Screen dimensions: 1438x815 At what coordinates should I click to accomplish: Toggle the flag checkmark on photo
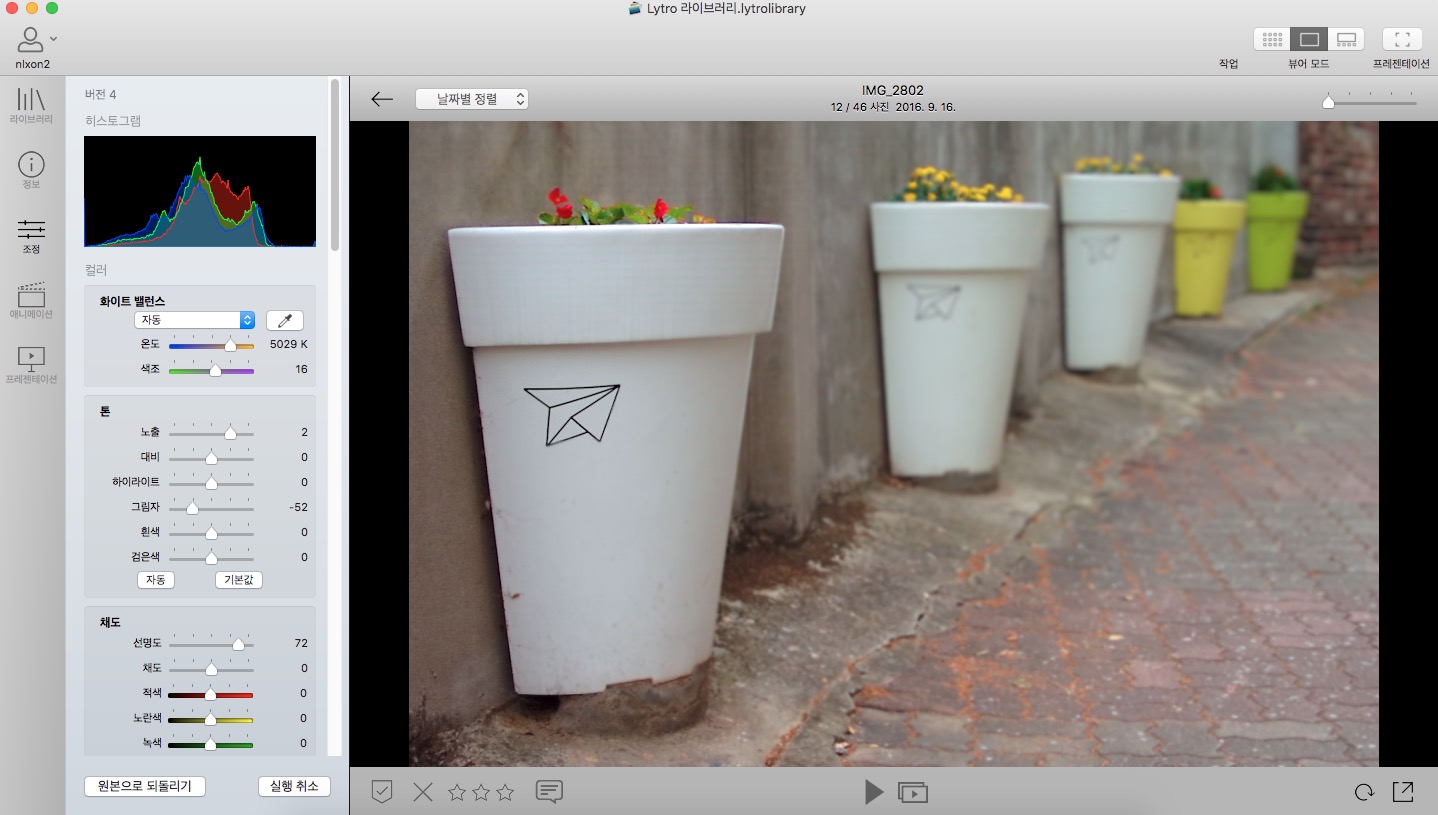tap(382, 792)
